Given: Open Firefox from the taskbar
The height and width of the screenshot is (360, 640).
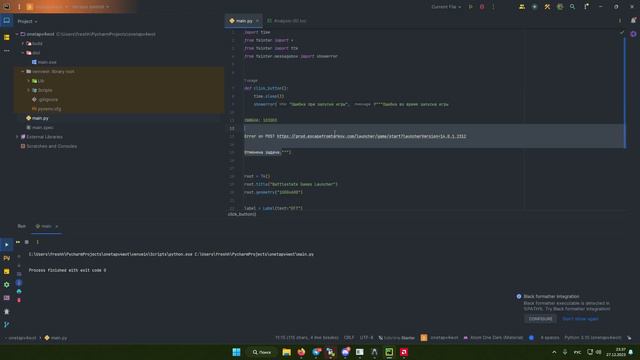Looking at the screenshot, I should click(x=301, y=352).
